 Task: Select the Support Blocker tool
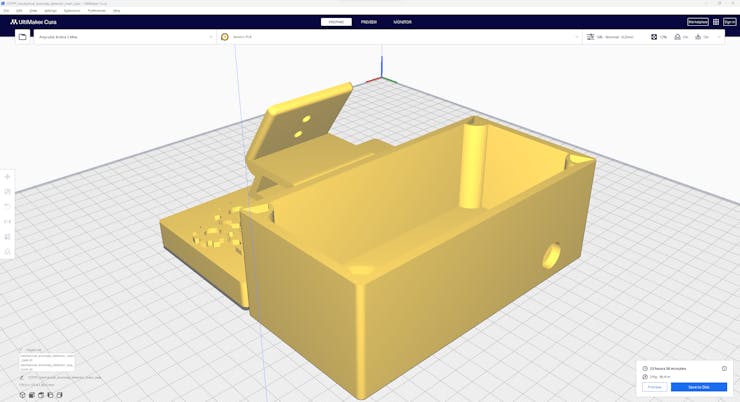tap(8, 252)
